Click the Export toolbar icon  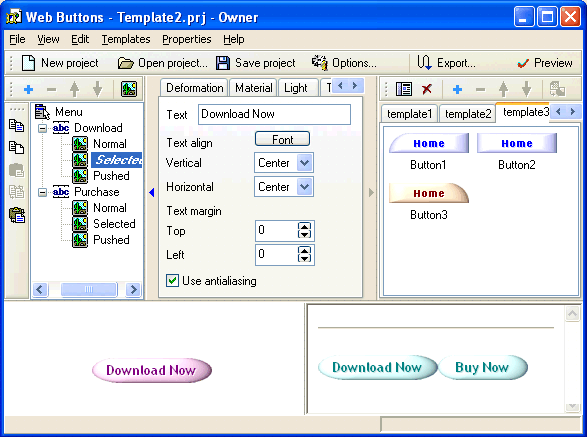424,62
